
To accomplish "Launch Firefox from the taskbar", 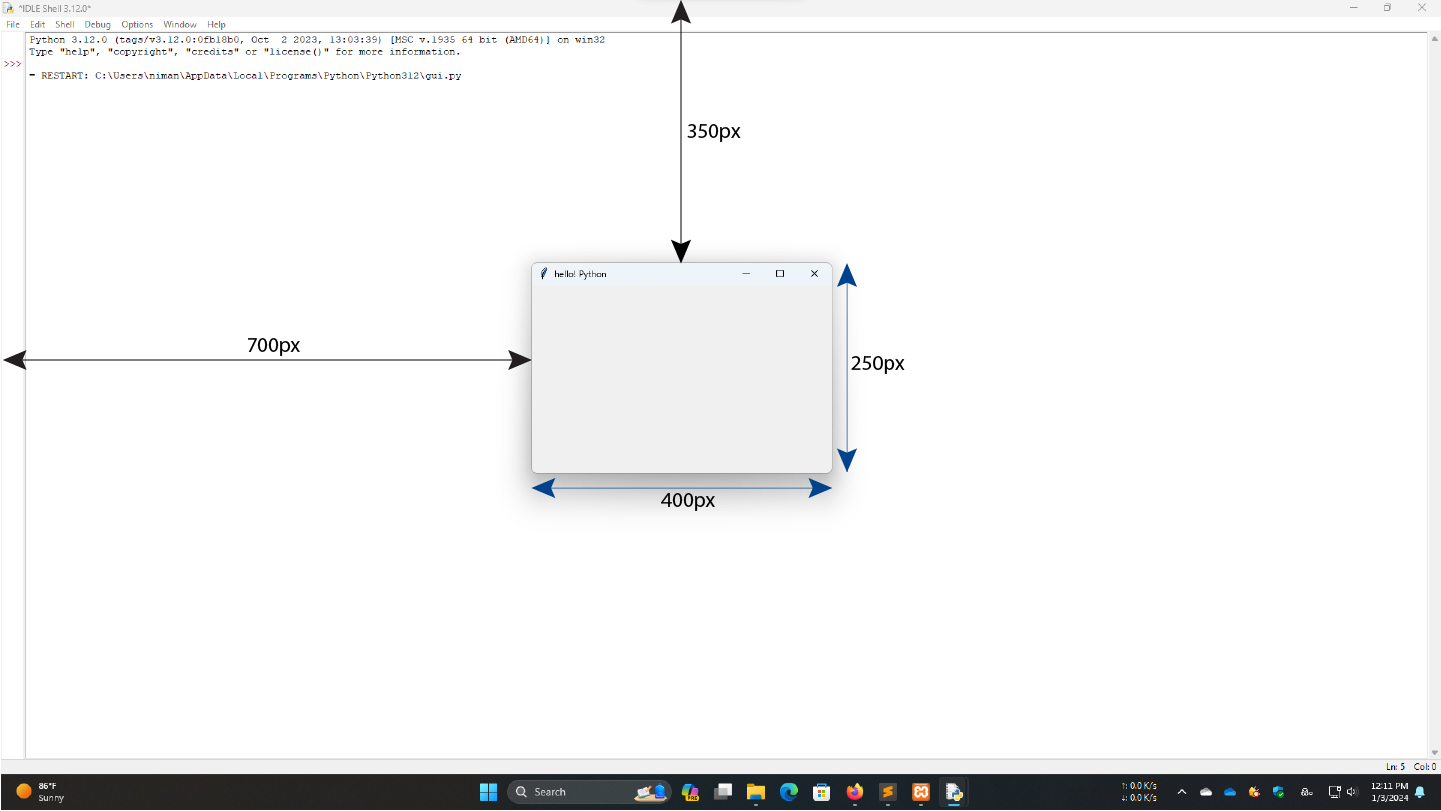I will 854,792.
